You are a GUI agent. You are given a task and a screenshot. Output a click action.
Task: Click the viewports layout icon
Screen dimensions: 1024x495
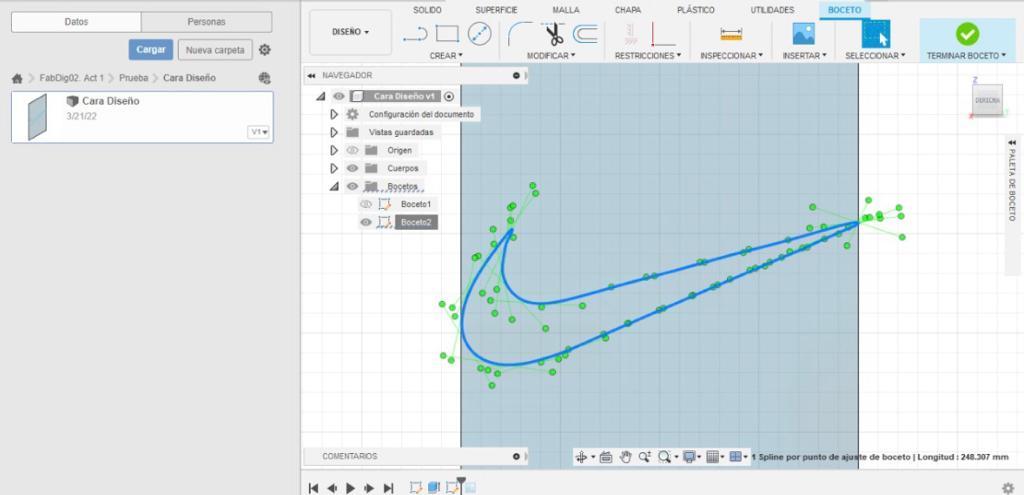tap(735, 457)
